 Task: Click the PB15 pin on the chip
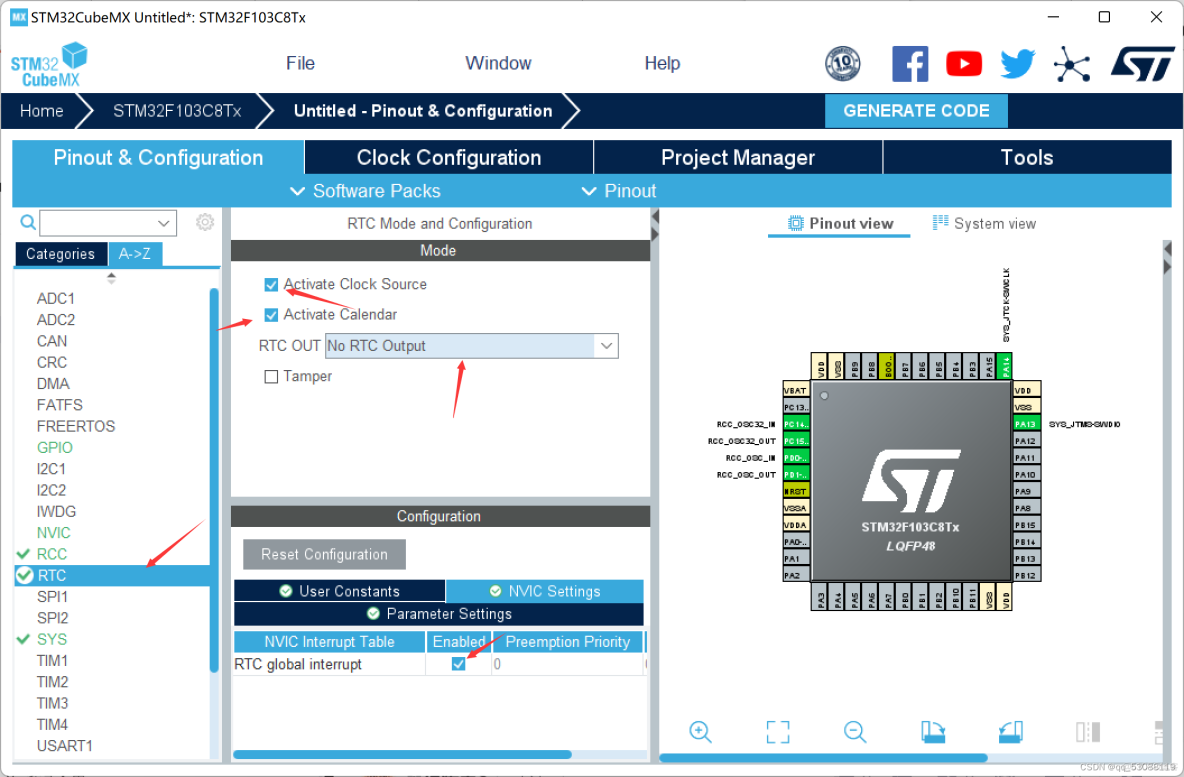click(x=1027, y=525)
